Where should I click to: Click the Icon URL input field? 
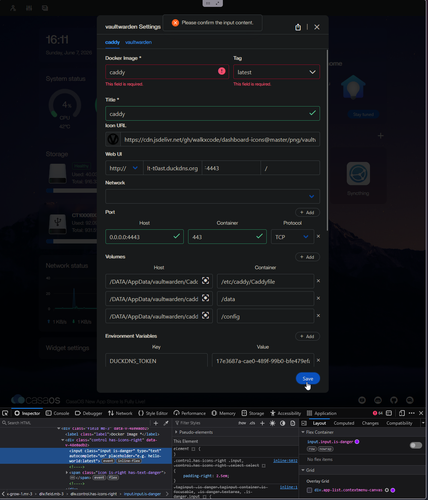click(x=220, y=140)
